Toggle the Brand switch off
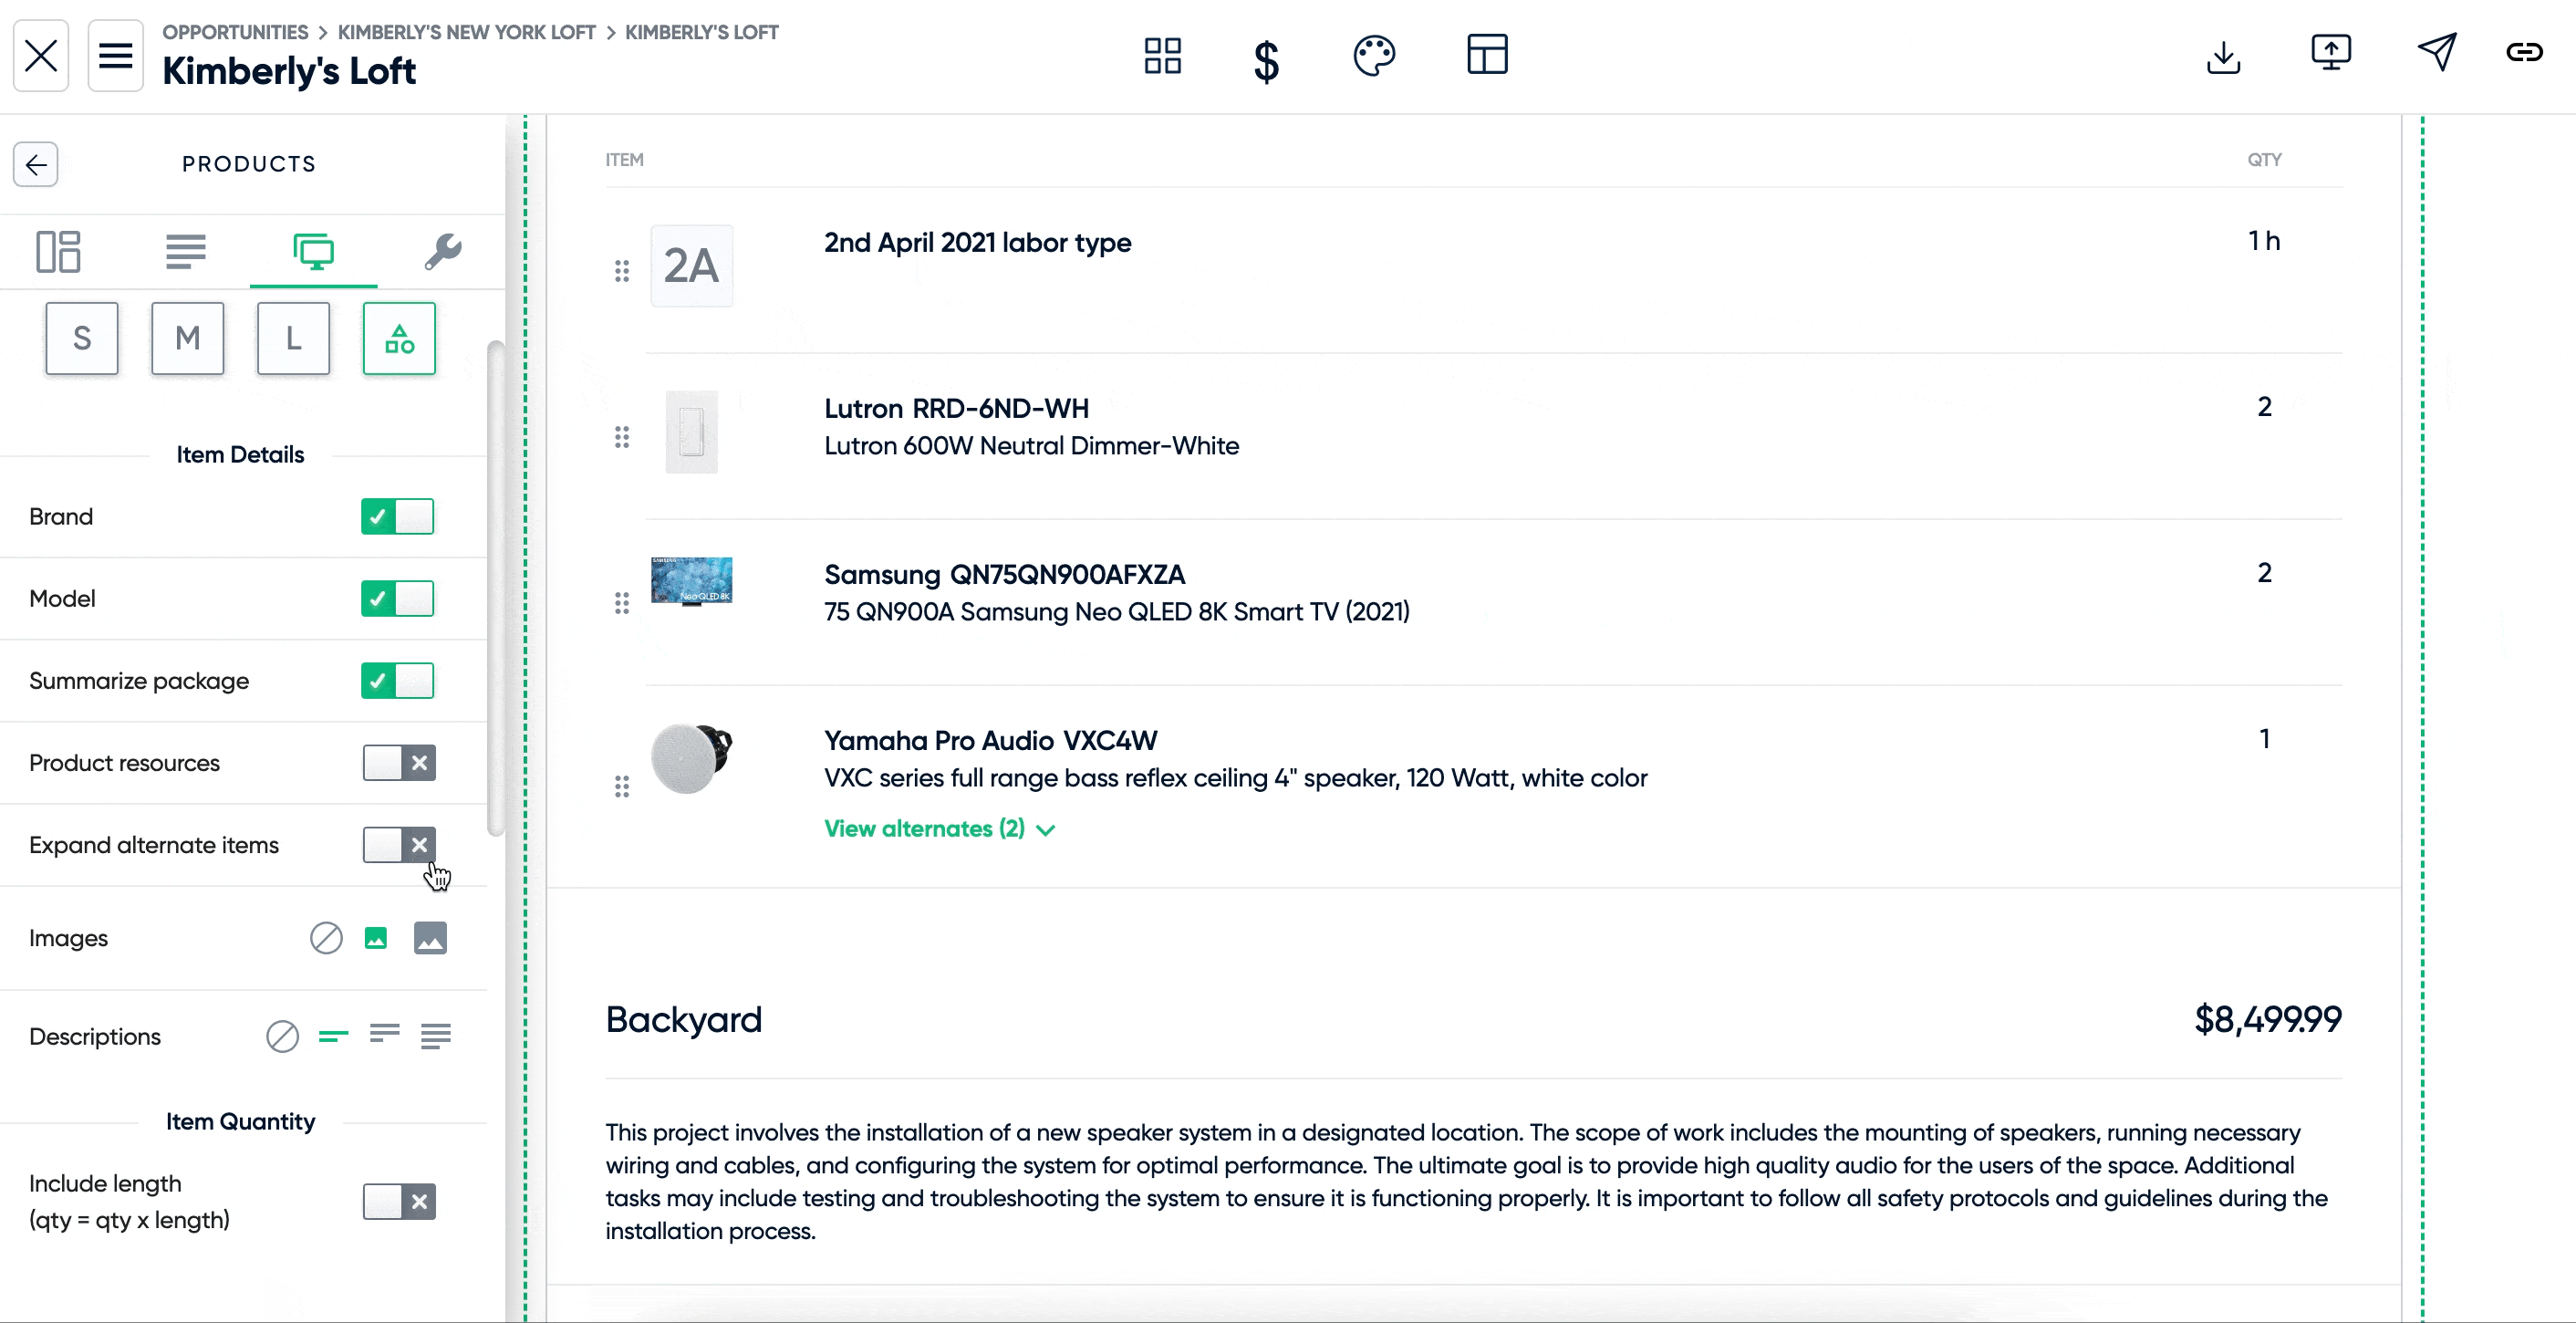The image size is (2576, 1323). tap(398, 517)
